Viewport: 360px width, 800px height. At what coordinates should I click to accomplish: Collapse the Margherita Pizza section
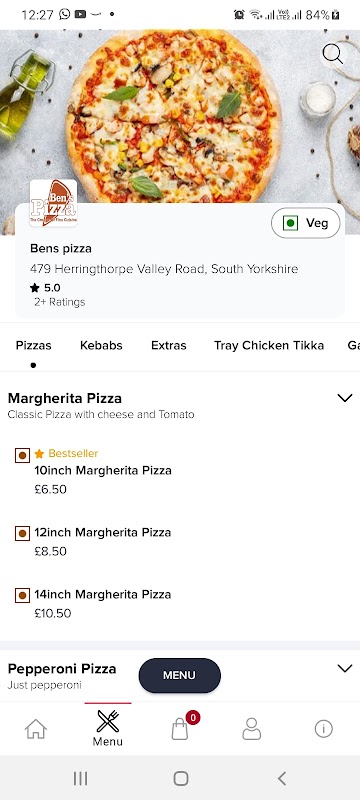[345, 398]
